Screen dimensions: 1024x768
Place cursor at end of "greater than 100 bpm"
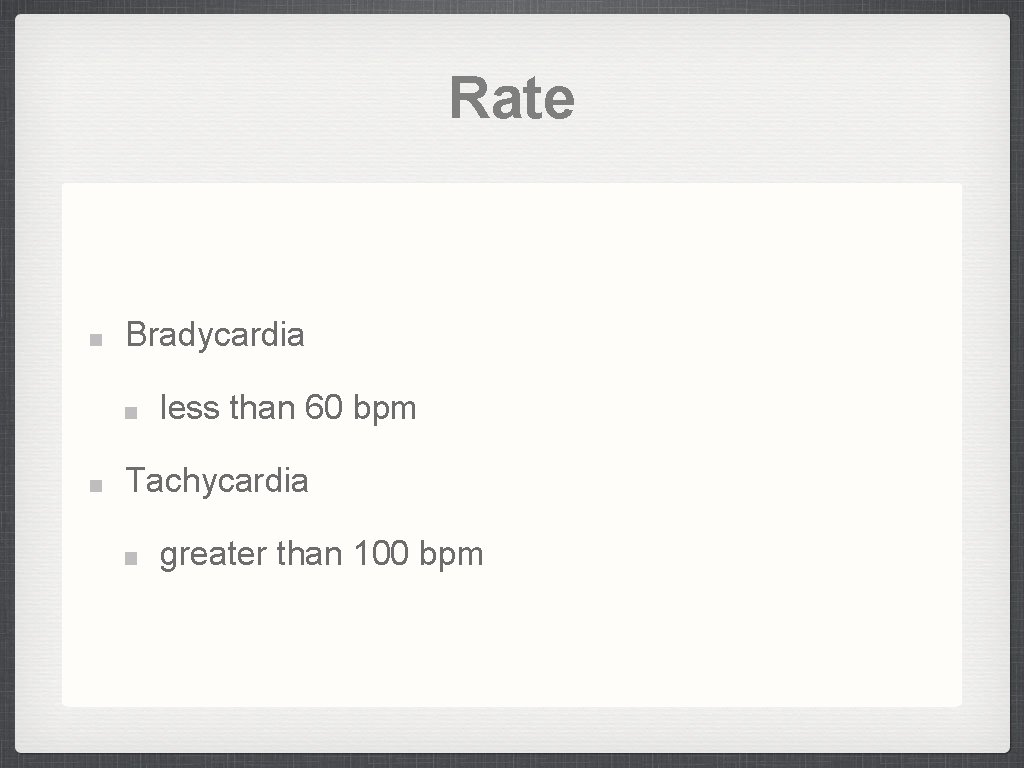click(484, 554)
